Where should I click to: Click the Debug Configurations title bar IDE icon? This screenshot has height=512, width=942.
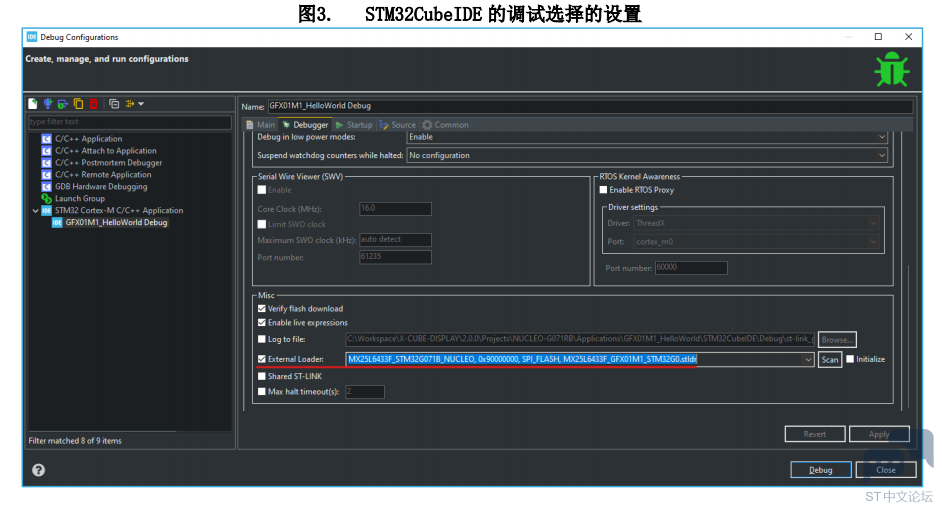32,37
